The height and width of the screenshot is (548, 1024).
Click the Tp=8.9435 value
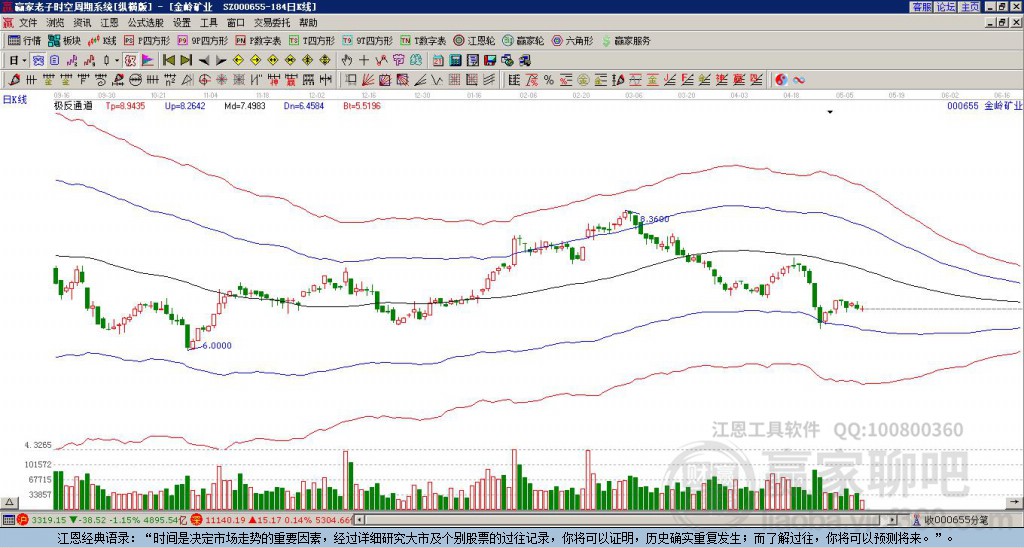123,106
